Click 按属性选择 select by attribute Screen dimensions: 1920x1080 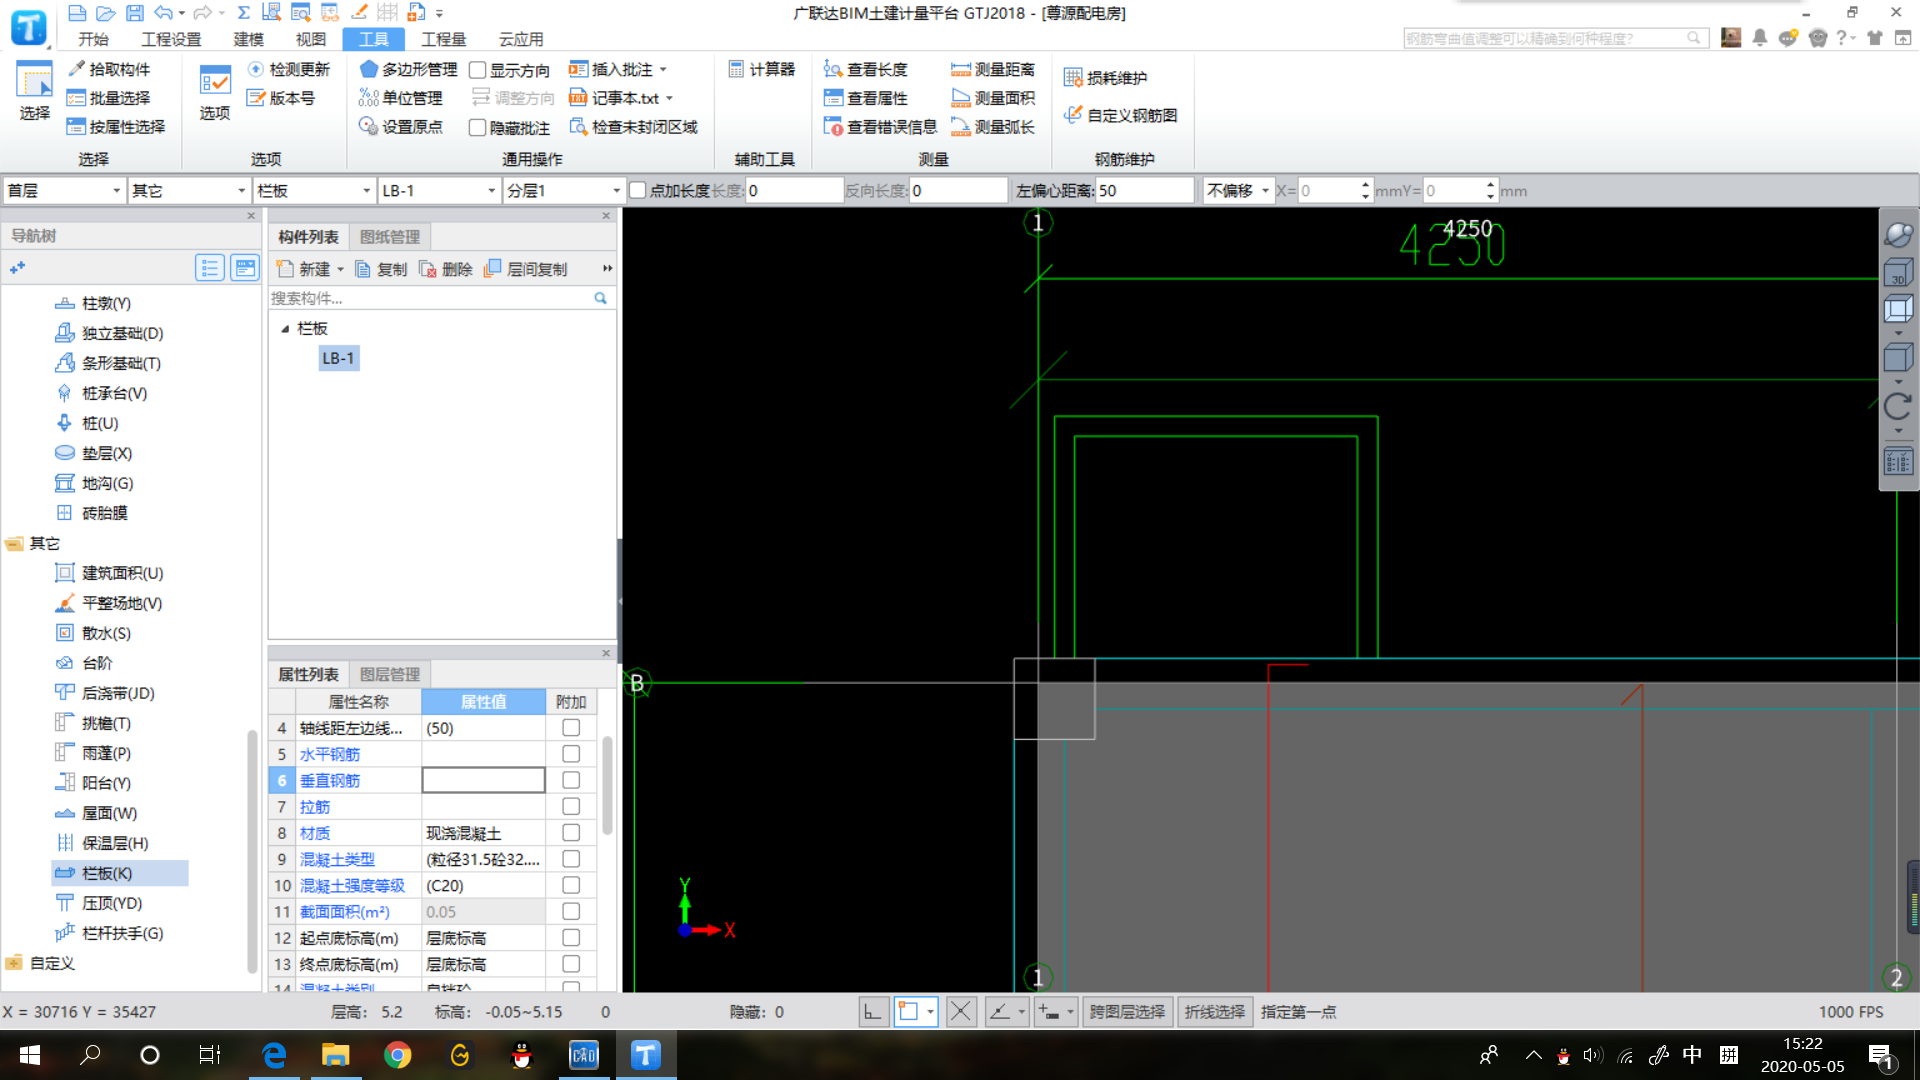click(x=116, y=127)
